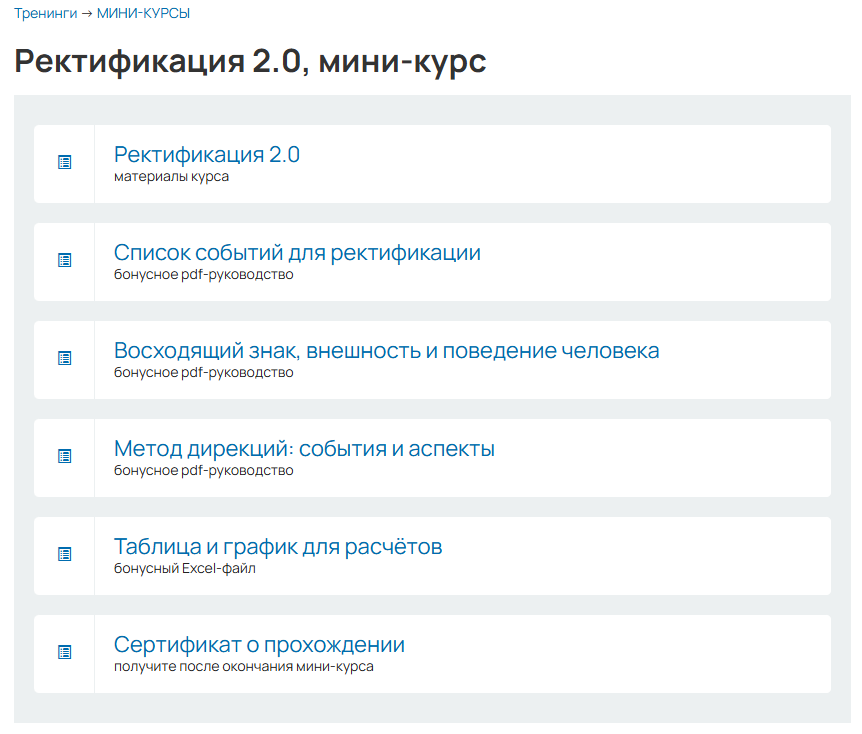This screenshot has width=862, height=734.
Task: Open the Сертификат о прохождении item
Action: click(x=259, y=645)
